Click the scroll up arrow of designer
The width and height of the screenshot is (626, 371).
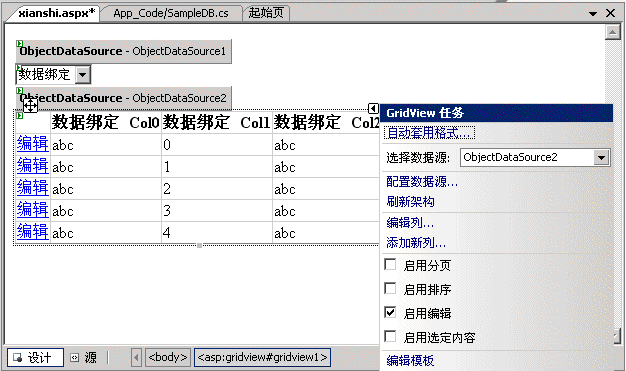click(613, 32)
